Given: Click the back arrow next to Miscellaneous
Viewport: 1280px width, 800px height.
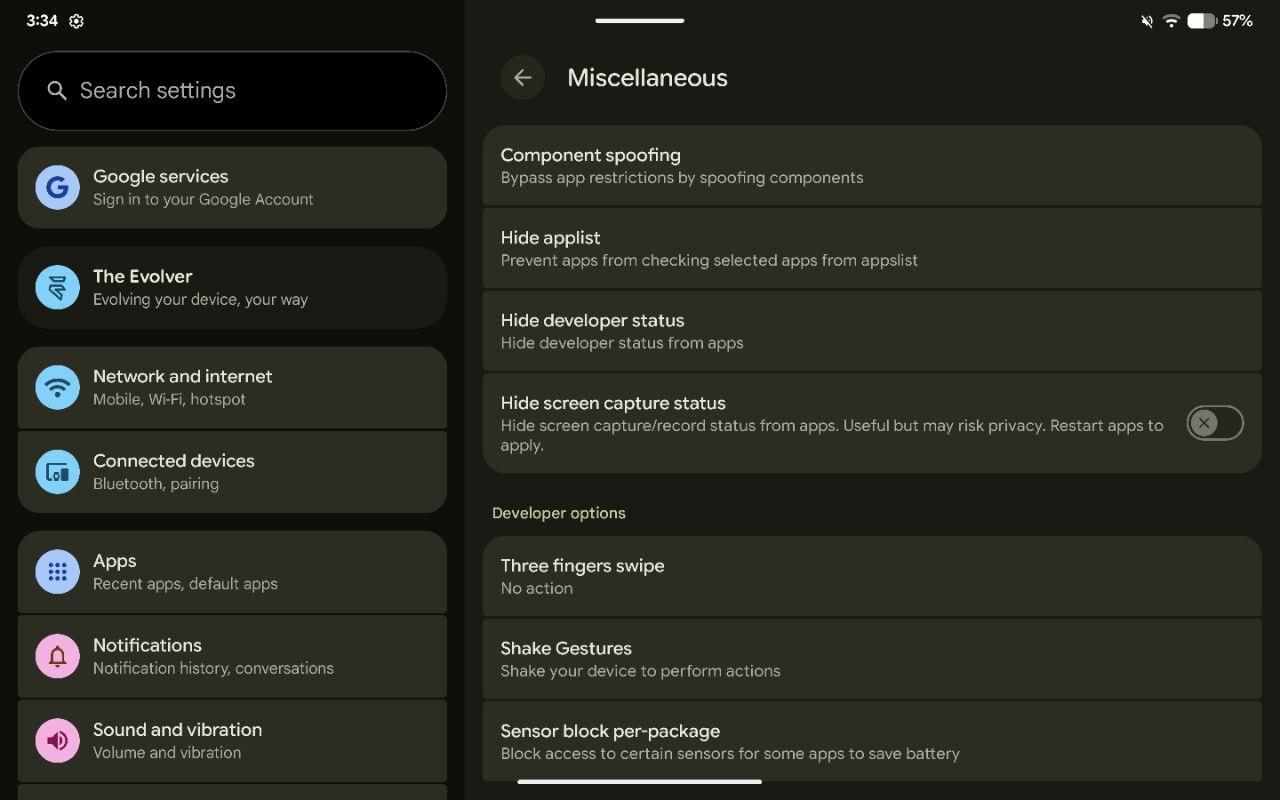Looking at the screenshot, I should tap(522, 78).
